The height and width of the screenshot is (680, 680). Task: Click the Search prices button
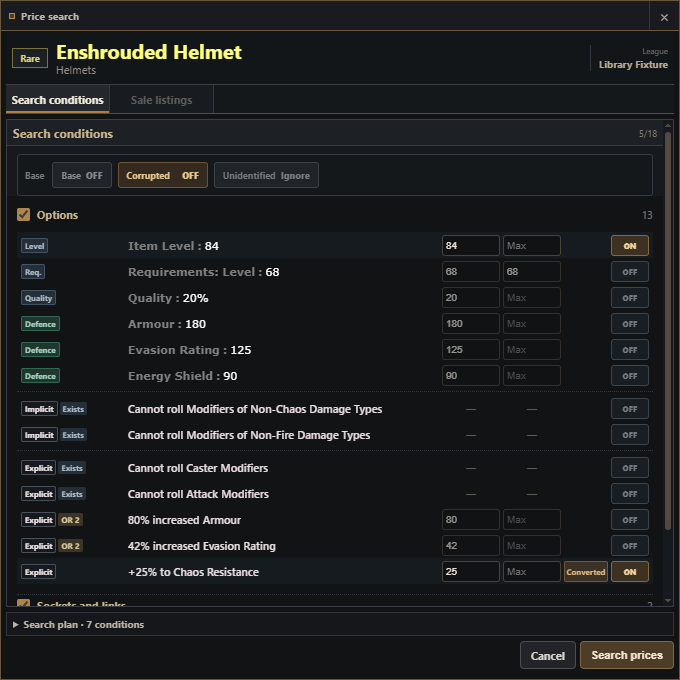pos(627,655)
